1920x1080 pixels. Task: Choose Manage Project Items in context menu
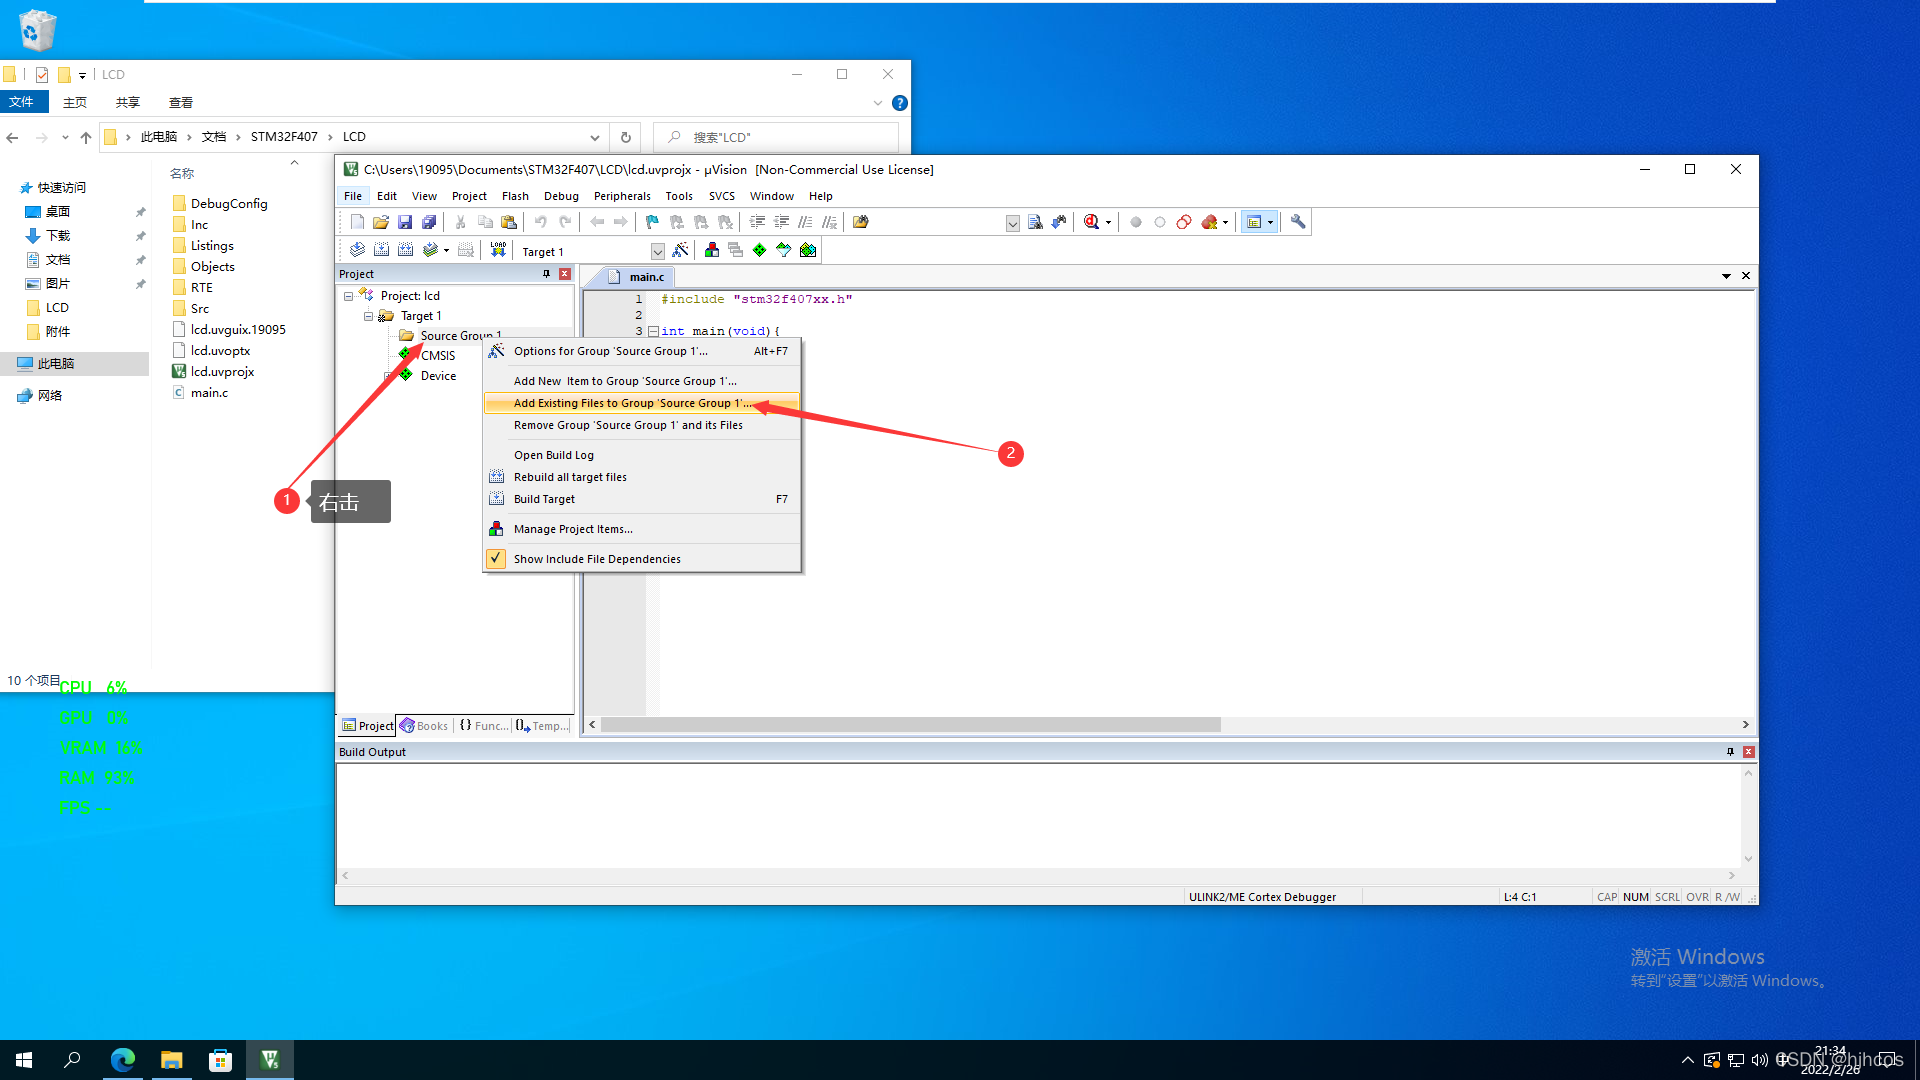573,529
